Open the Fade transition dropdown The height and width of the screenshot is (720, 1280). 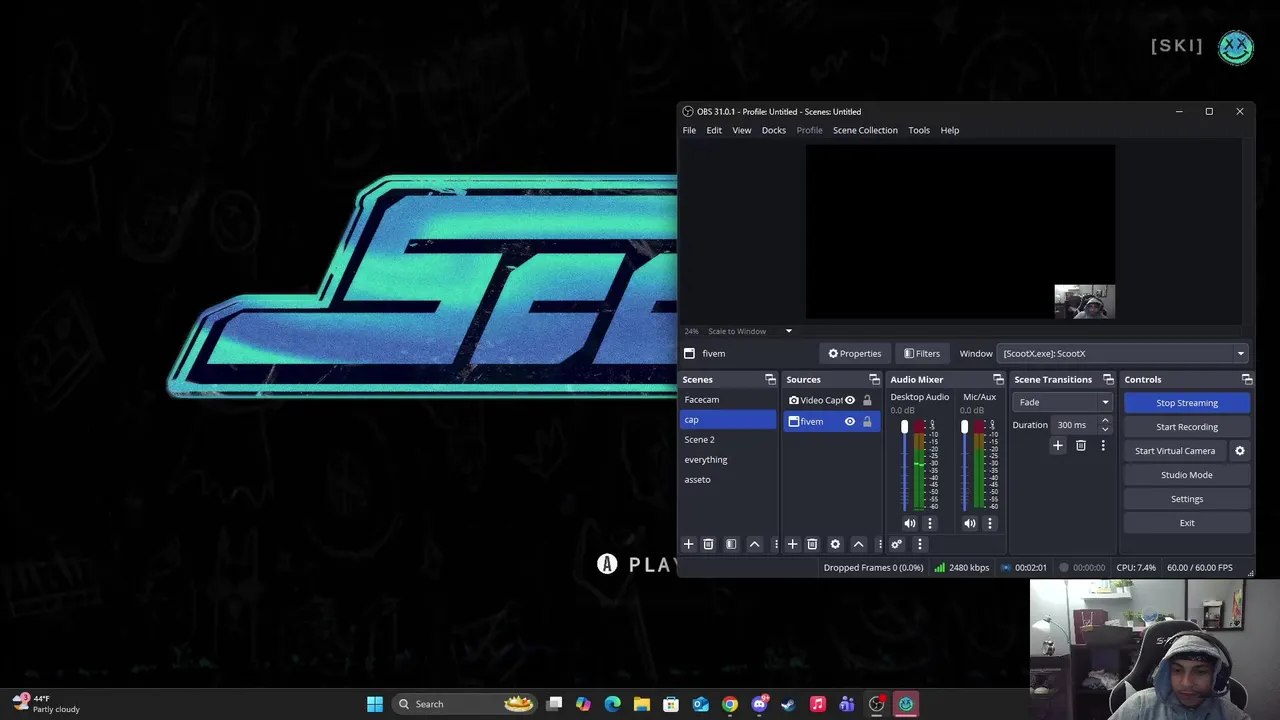tap(1062, 402)
